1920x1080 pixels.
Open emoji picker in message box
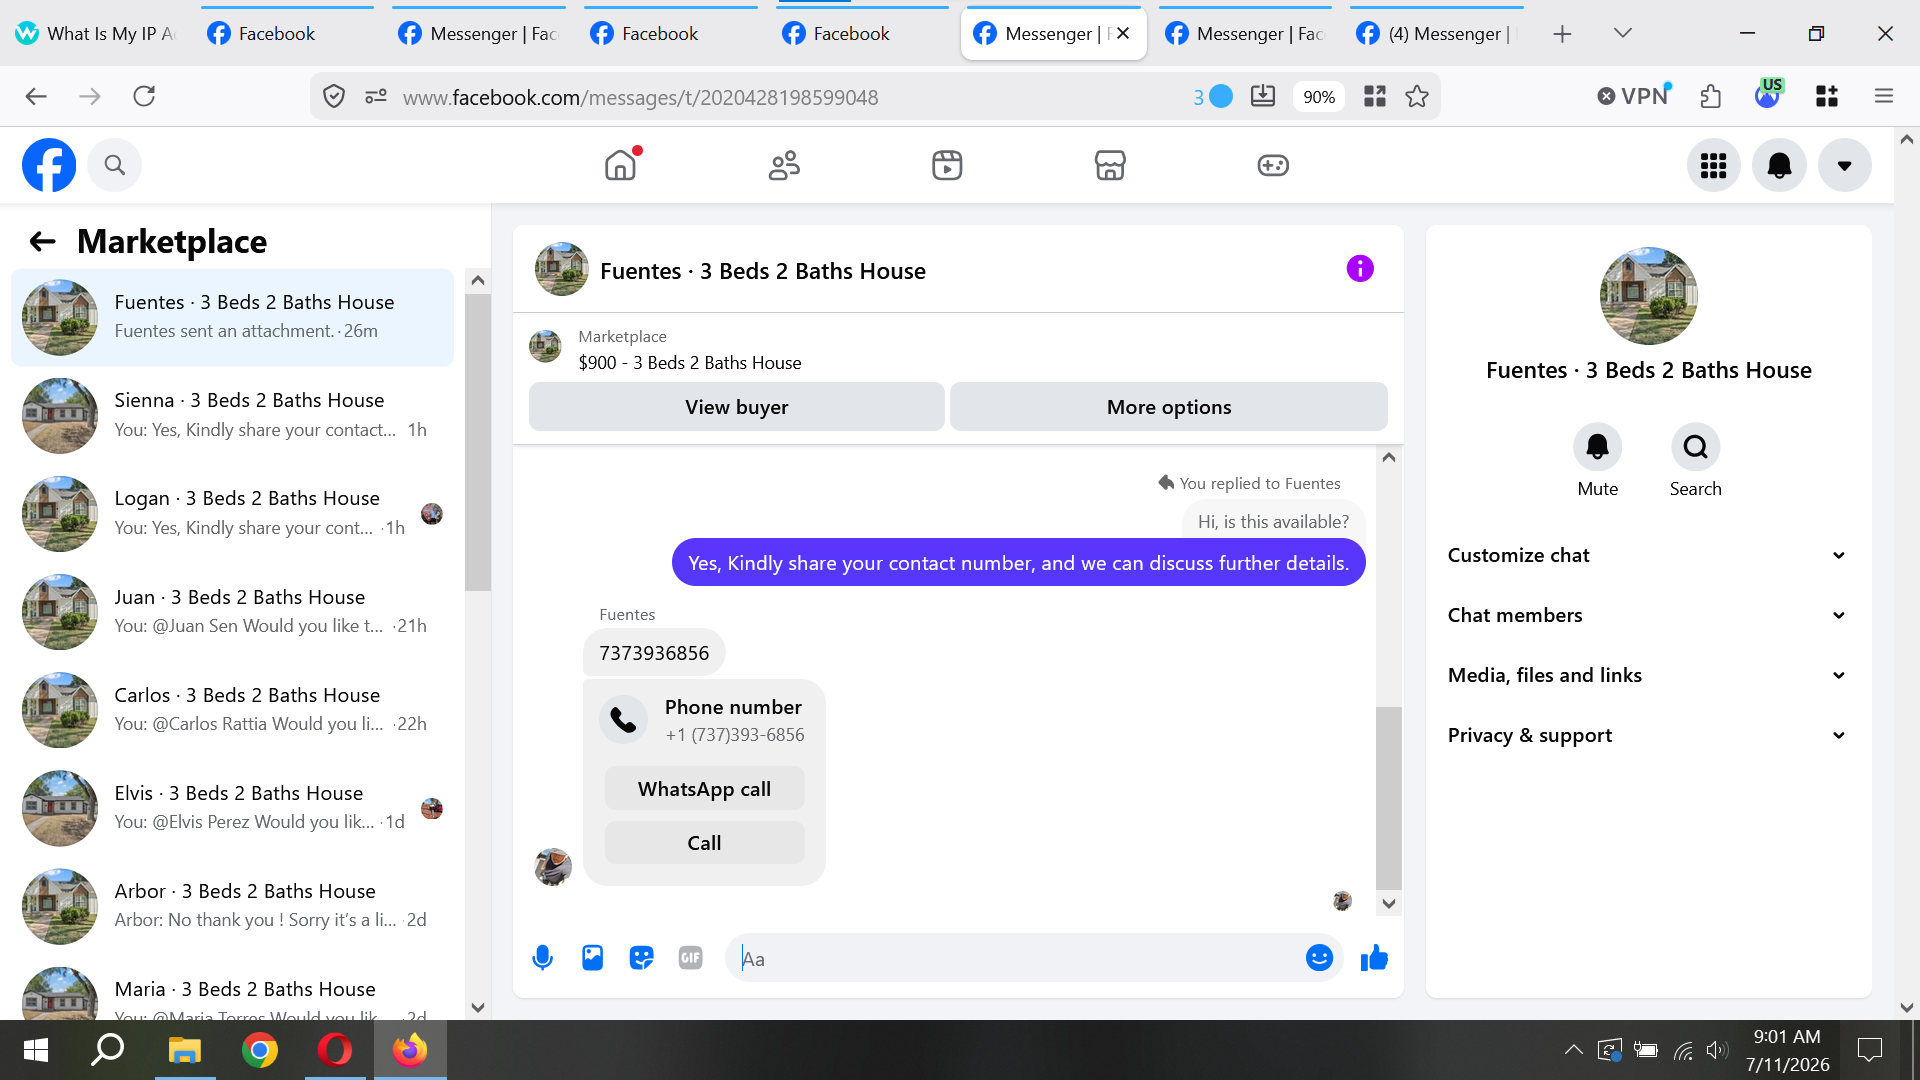point(1320,958)
